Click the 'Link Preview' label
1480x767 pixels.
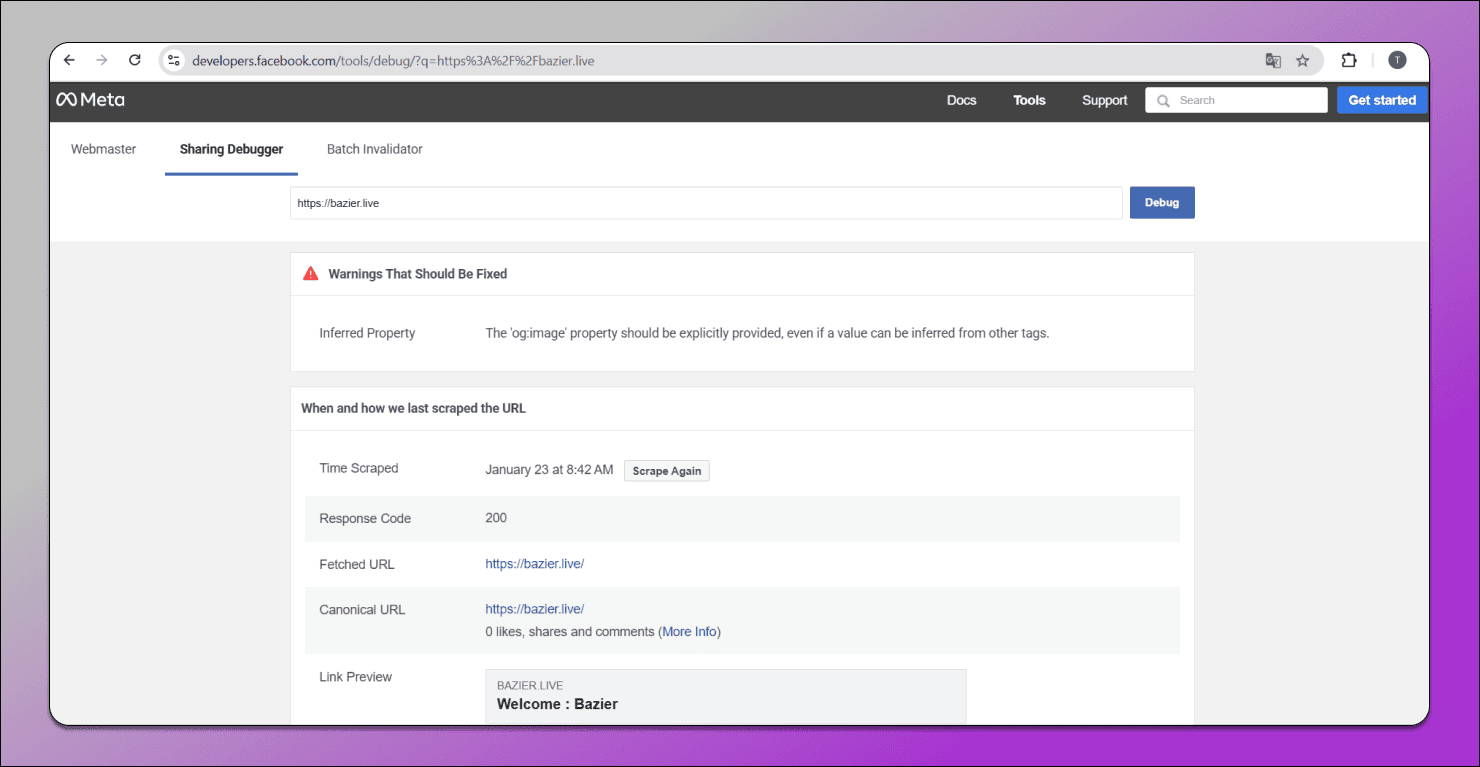click(355, 677)
